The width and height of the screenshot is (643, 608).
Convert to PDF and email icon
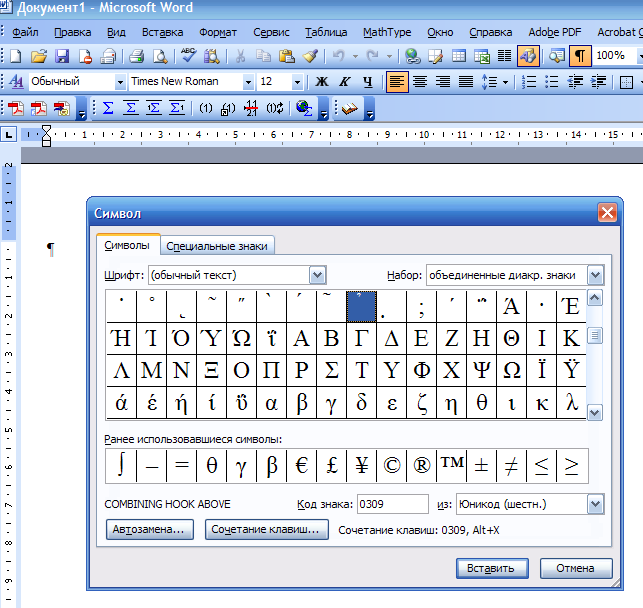point(62,109)
